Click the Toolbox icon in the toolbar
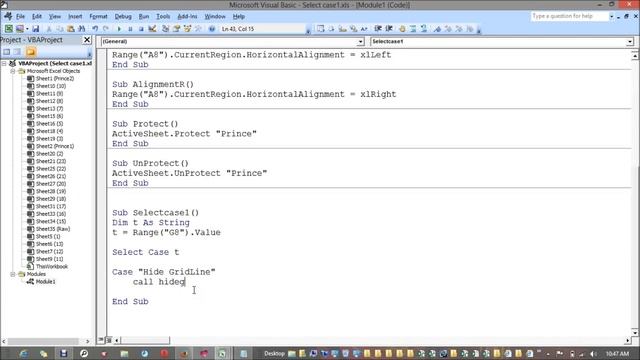The height and width of the screenshot is (360, 640). click(198, 29)
